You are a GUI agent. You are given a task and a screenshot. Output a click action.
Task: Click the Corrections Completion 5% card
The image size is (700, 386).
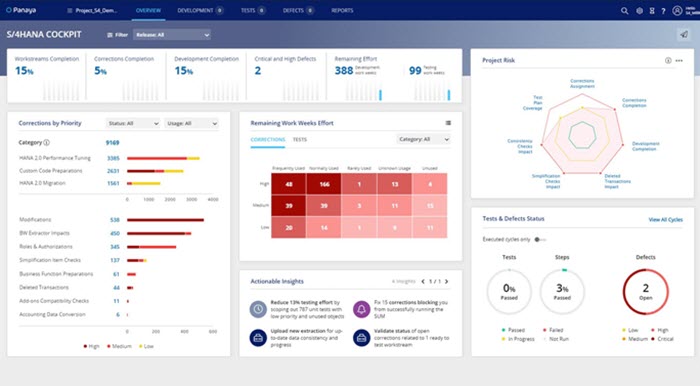click(x=126, y=76)
